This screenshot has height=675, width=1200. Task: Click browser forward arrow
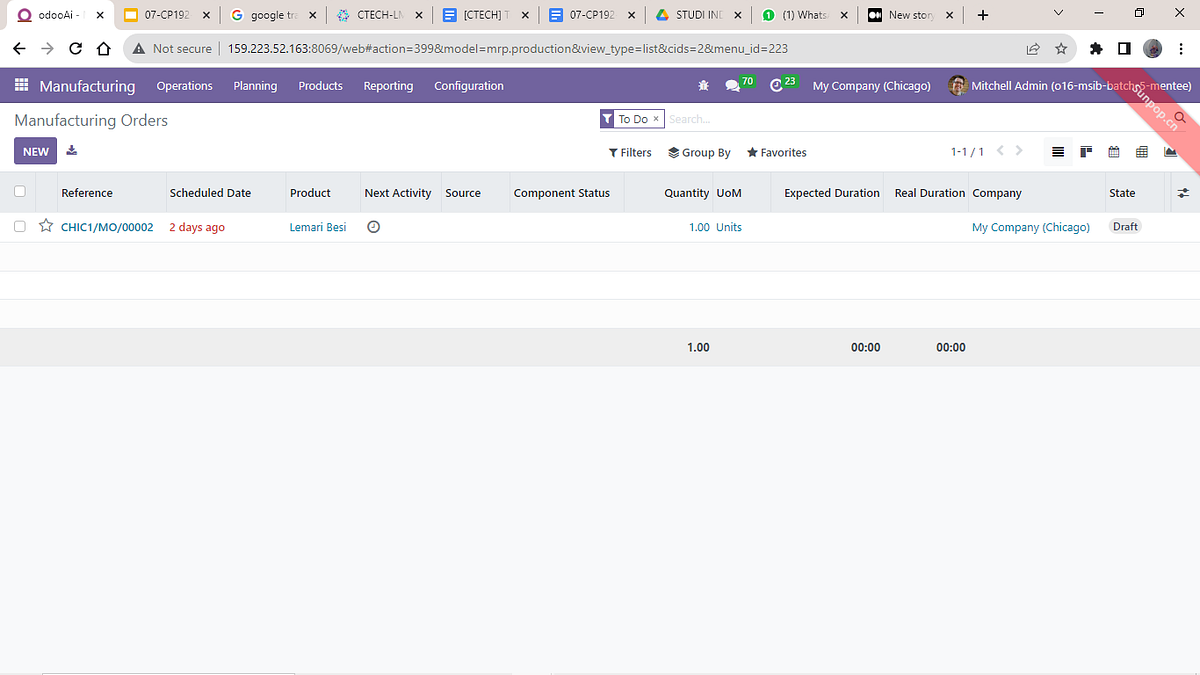click(x=47, y=48)
